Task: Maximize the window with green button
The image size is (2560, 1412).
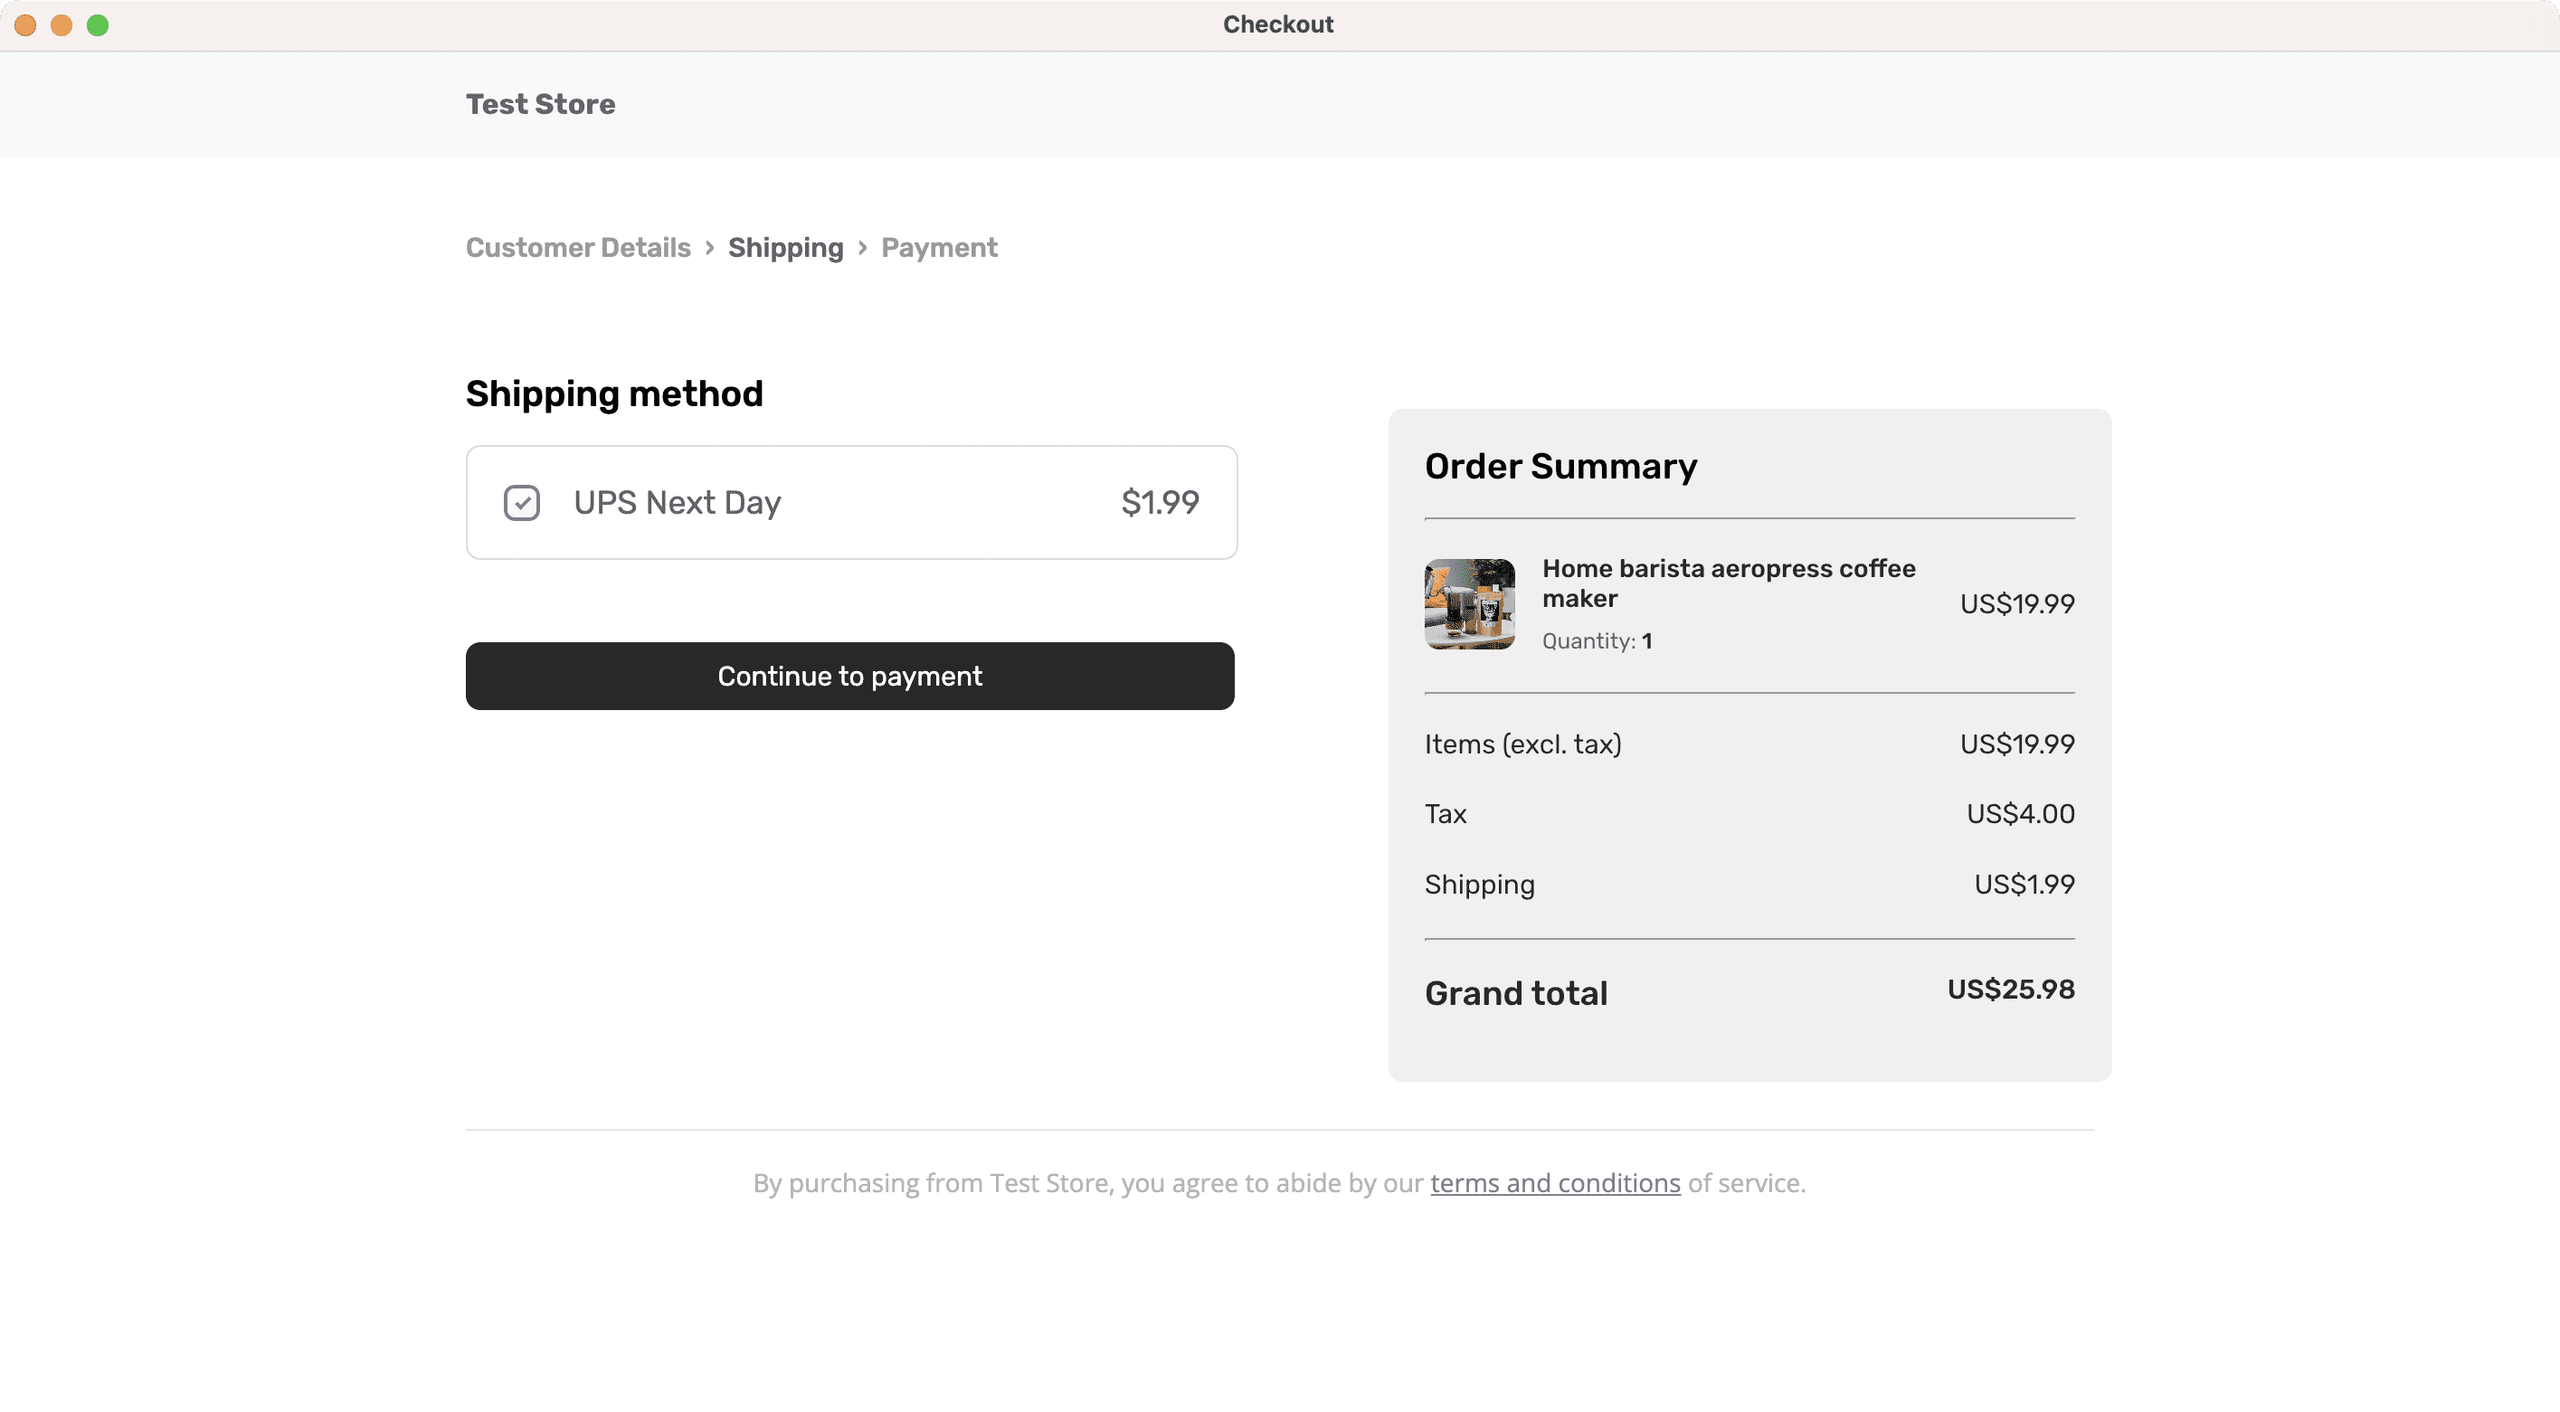Action: tap(97, 25)
